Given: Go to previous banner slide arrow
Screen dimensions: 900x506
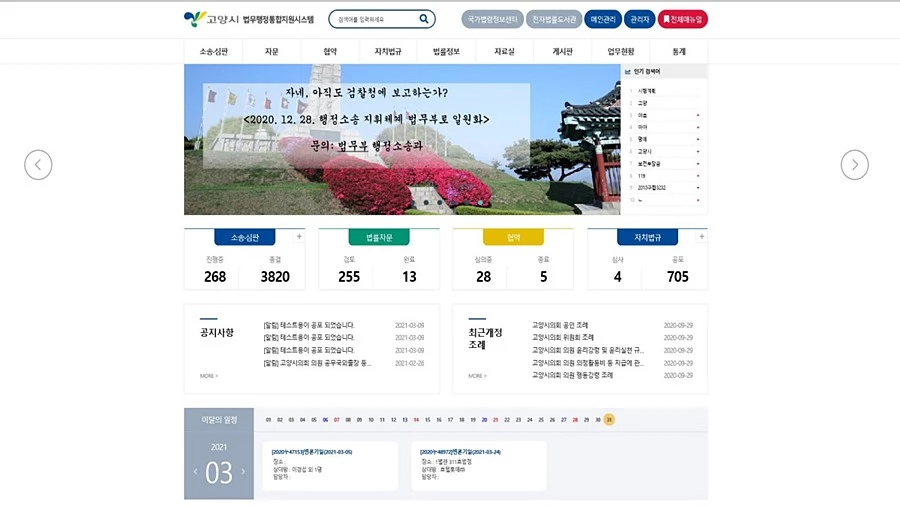Looking at the screenshot, I should point(38,165).
